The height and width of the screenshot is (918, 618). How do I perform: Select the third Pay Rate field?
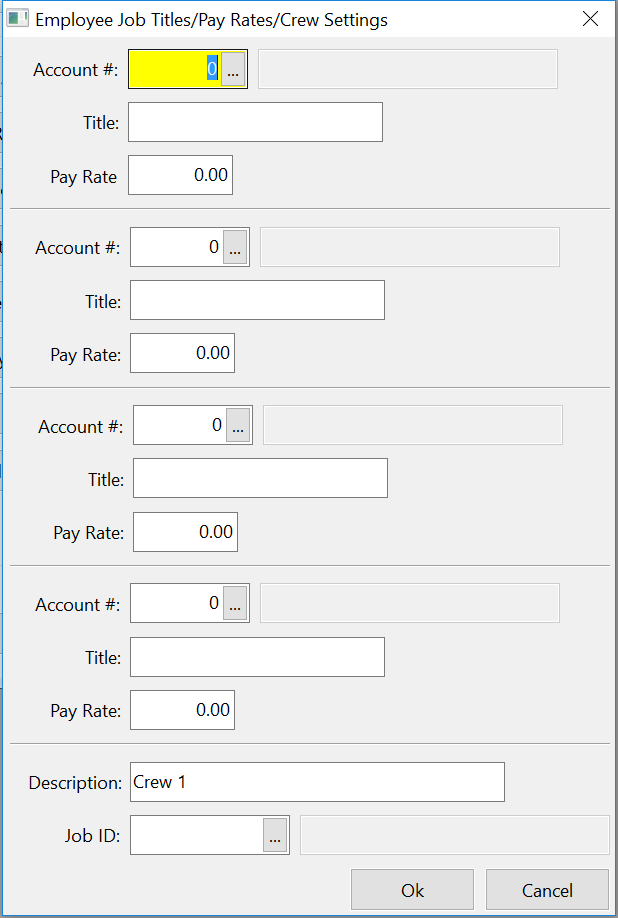185,531
